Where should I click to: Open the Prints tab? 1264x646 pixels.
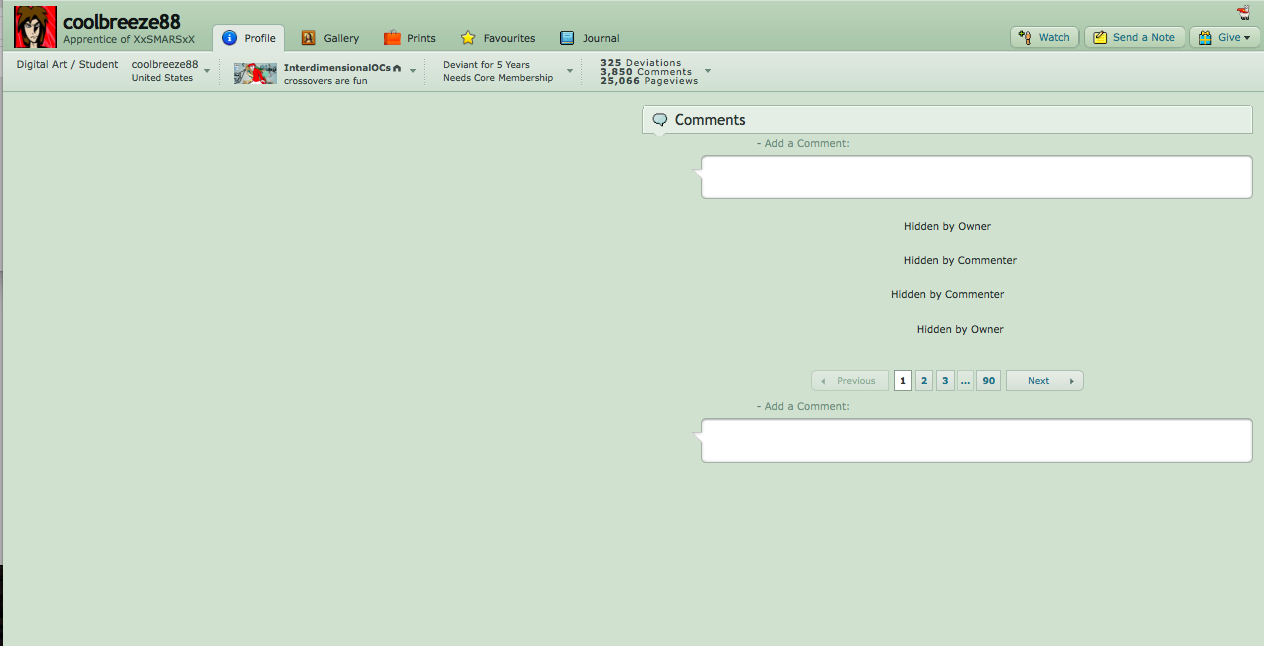[x=410, y=38]
